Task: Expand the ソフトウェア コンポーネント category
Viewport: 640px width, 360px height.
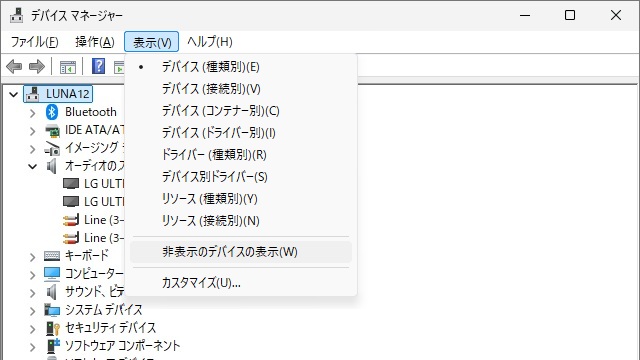Action: [x=33, y=347]
